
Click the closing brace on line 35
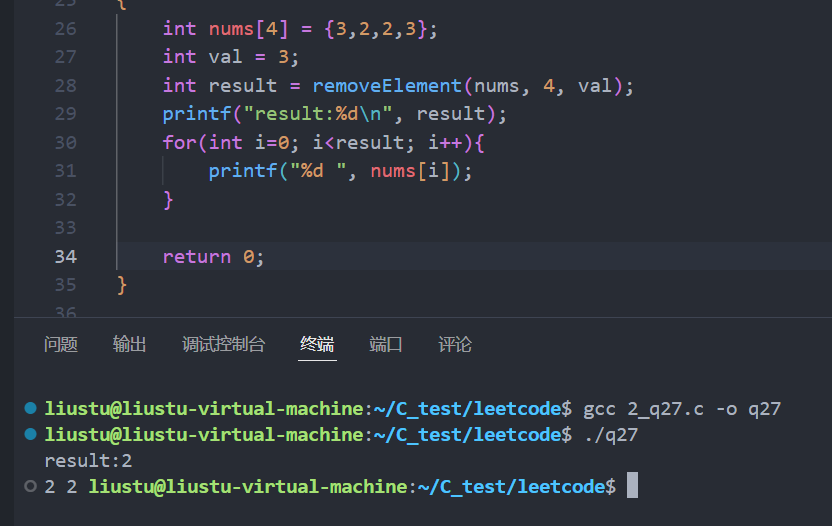pyautogui.click(x=123, y=285)
